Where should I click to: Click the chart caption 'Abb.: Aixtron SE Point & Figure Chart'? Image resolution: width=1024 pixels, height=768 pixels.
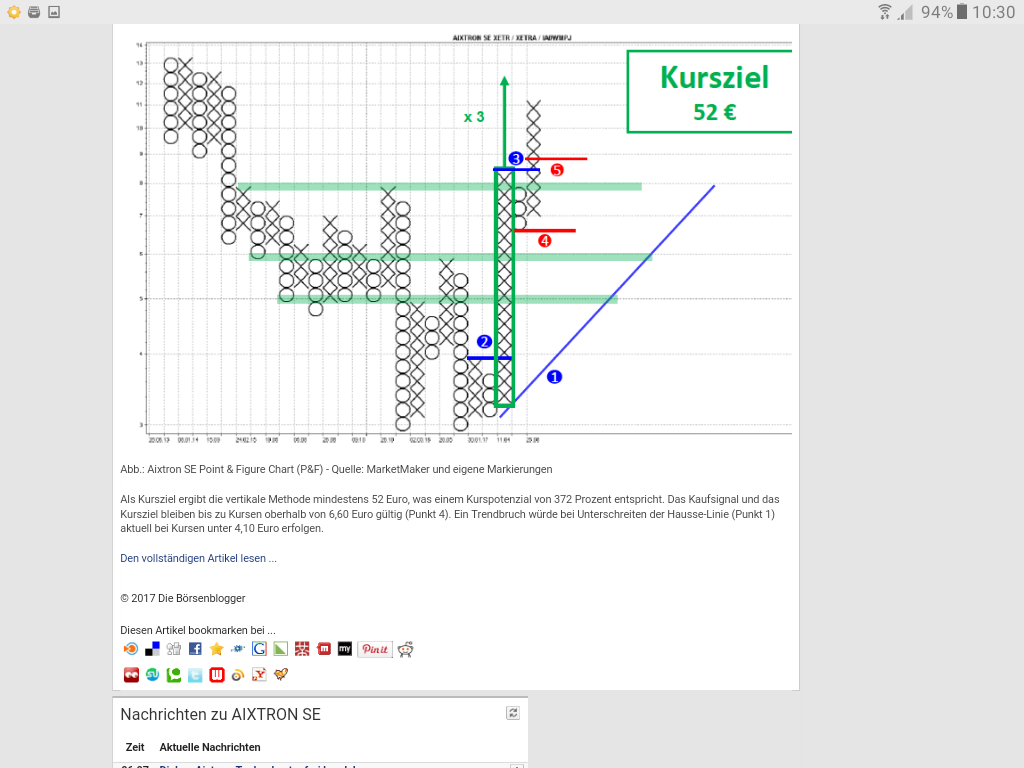coord(336,470)
